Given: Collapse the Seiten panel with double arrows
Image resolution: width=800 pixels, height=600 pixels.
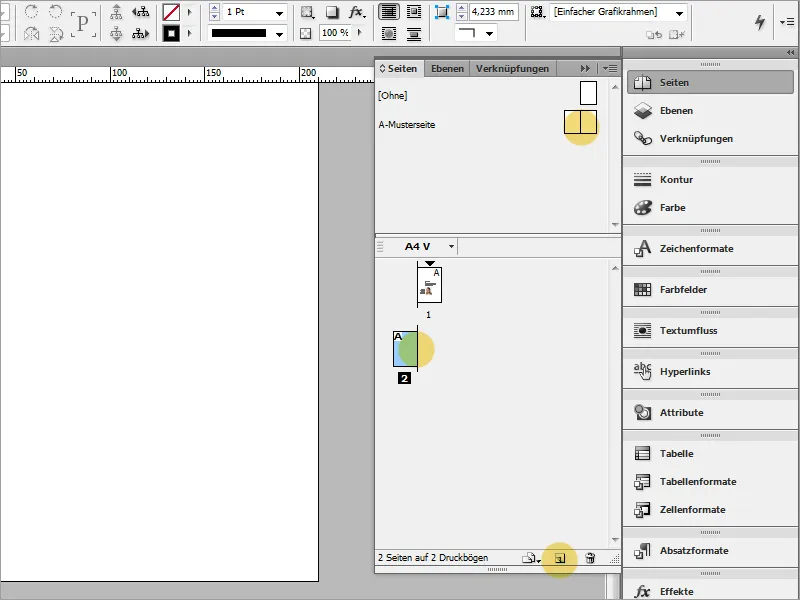Looking at the screenshot, I should [x=585, y=68].
